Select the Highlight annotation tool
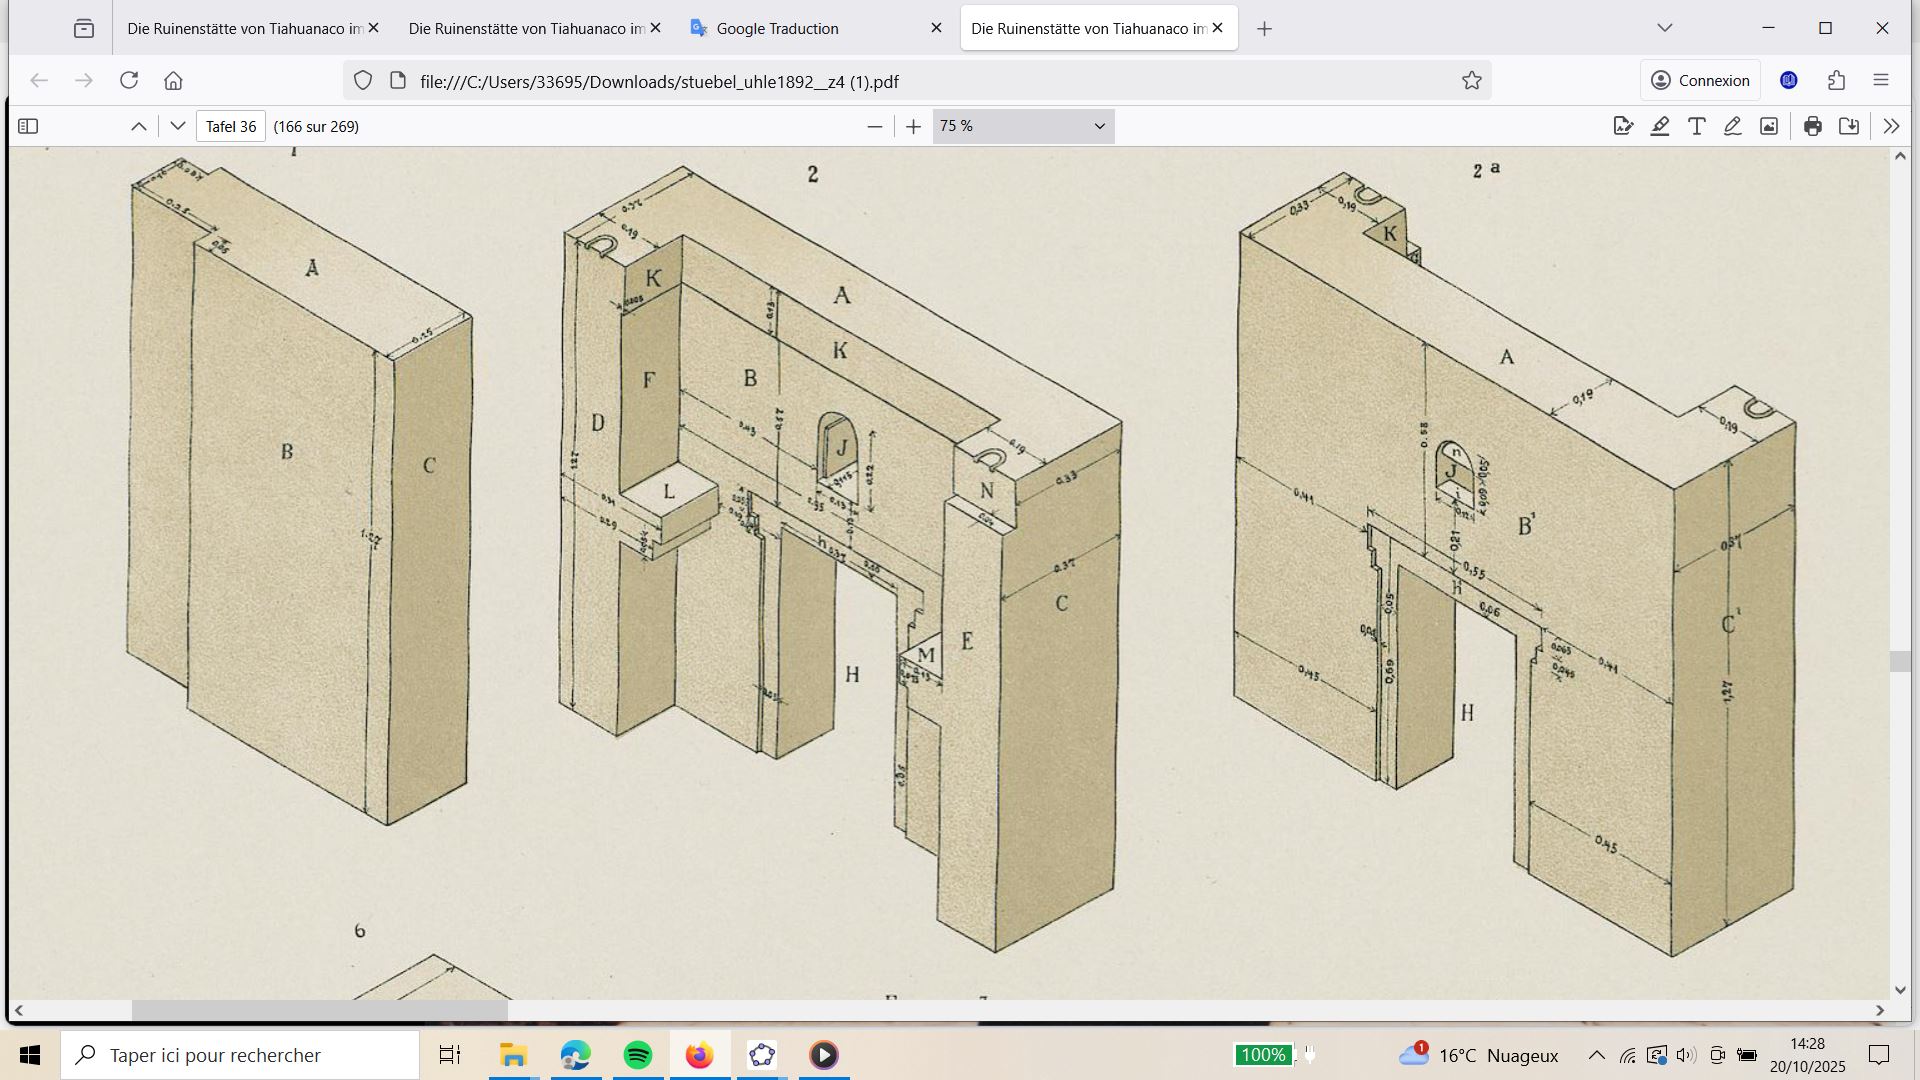Viewport: 1920px width, 1080px height. [x=1660, y=126]
